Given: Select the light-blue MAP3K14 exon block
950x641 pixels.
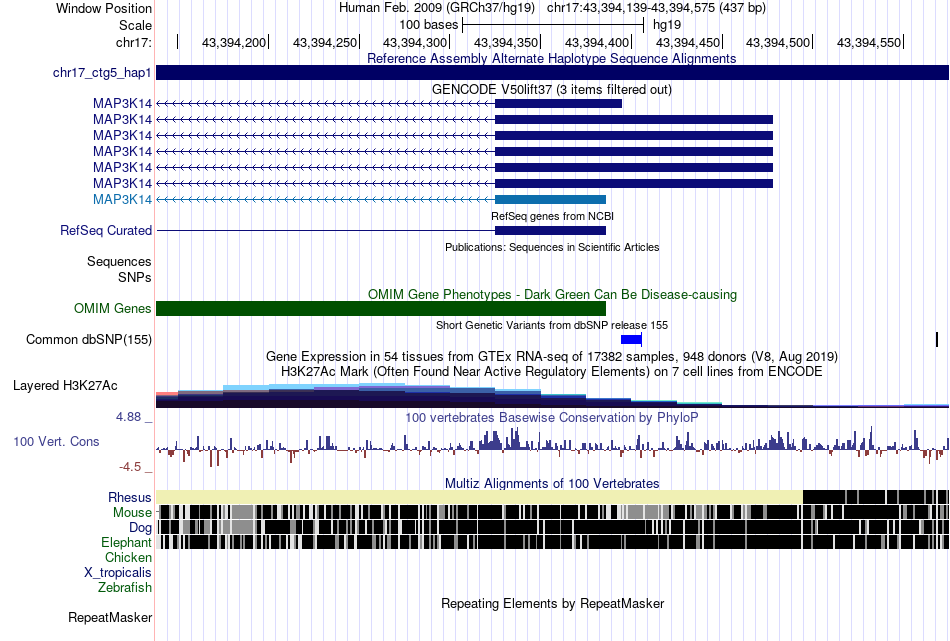Looking at the screenshot, I should pos(550,199).
